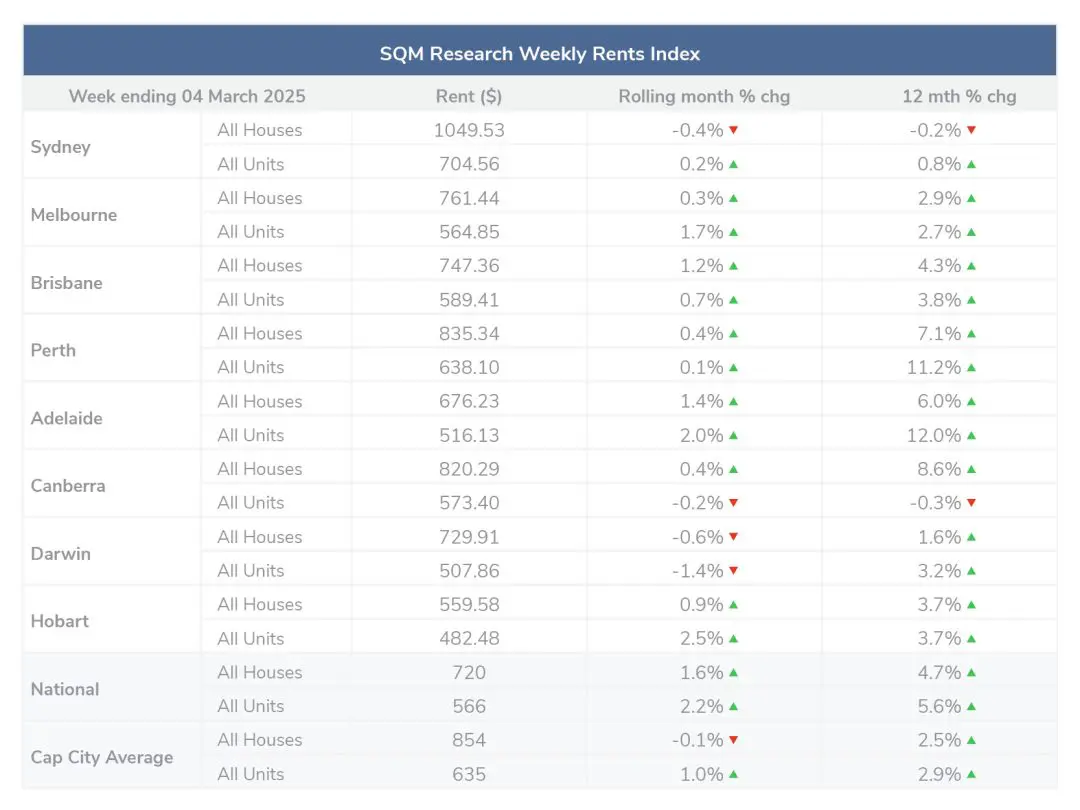Click National houses rent value 720
Screen dimensions: 1080x810
(x=469, y=672)
